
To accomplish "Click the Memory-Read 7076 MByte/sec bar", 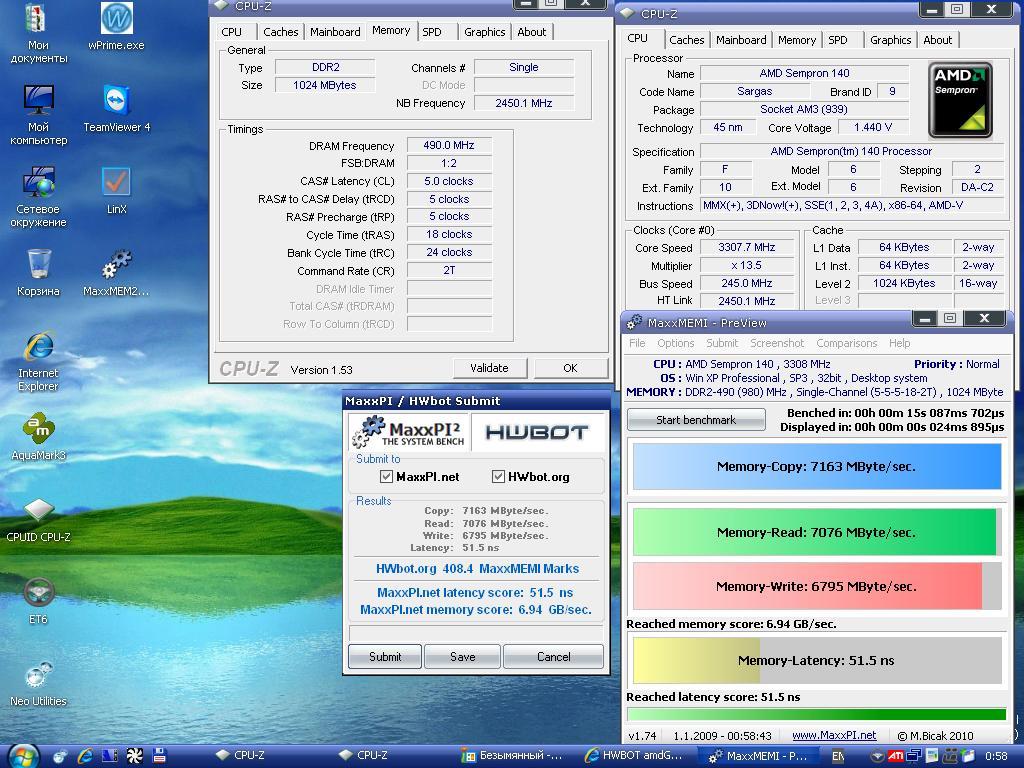I will (x=816, y=532).
